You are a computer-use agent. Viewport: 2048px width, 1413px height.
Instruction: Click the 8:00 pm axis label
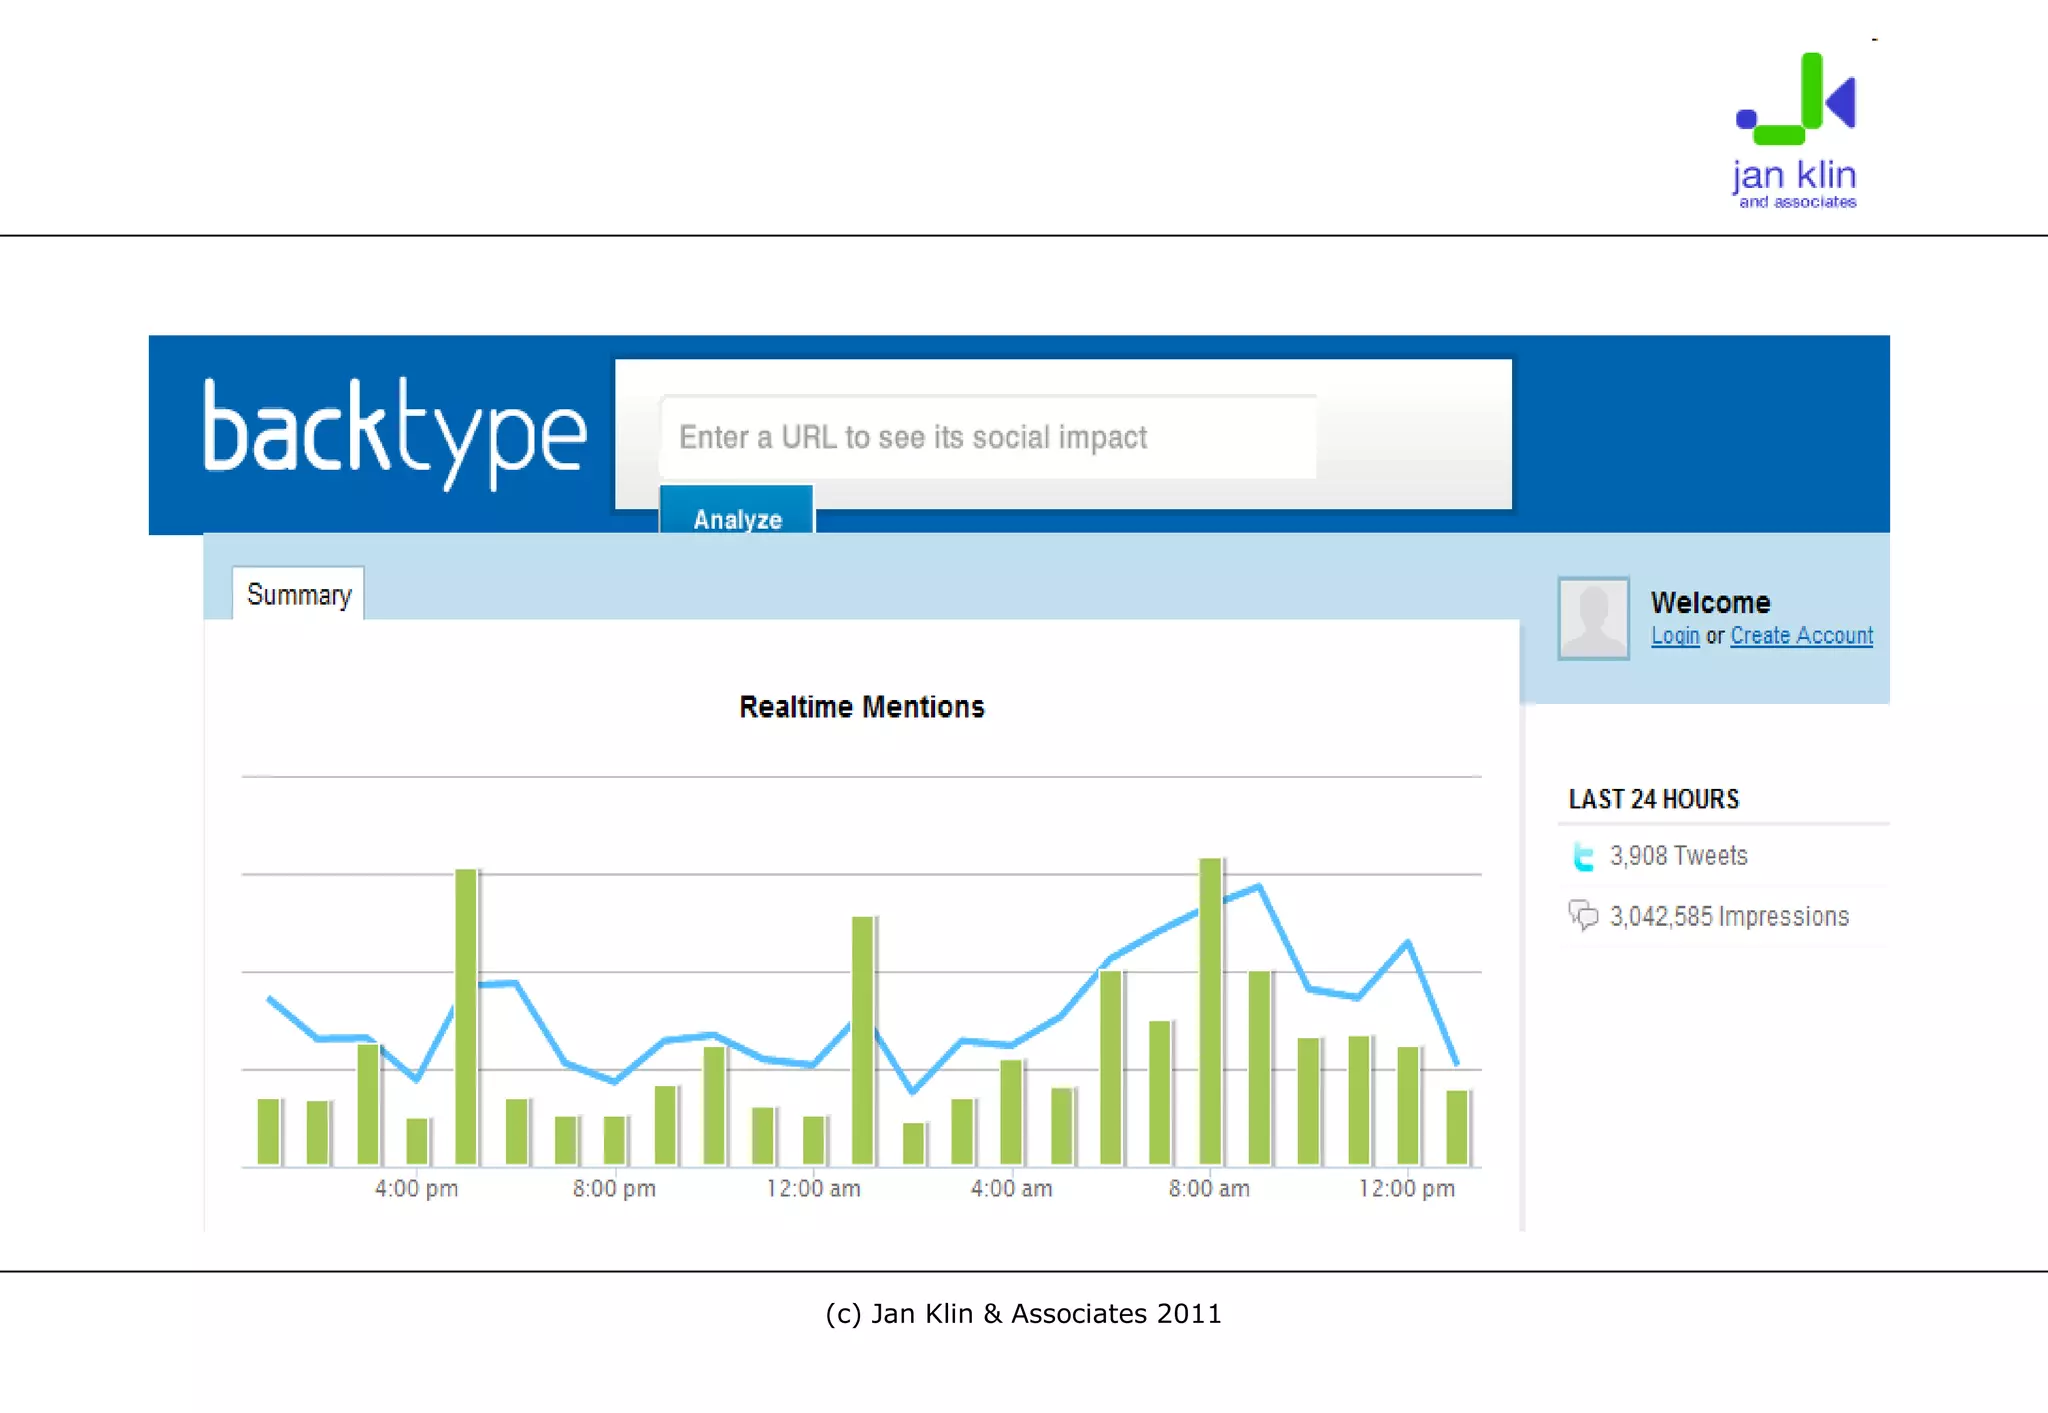[x=614, y=1189]
